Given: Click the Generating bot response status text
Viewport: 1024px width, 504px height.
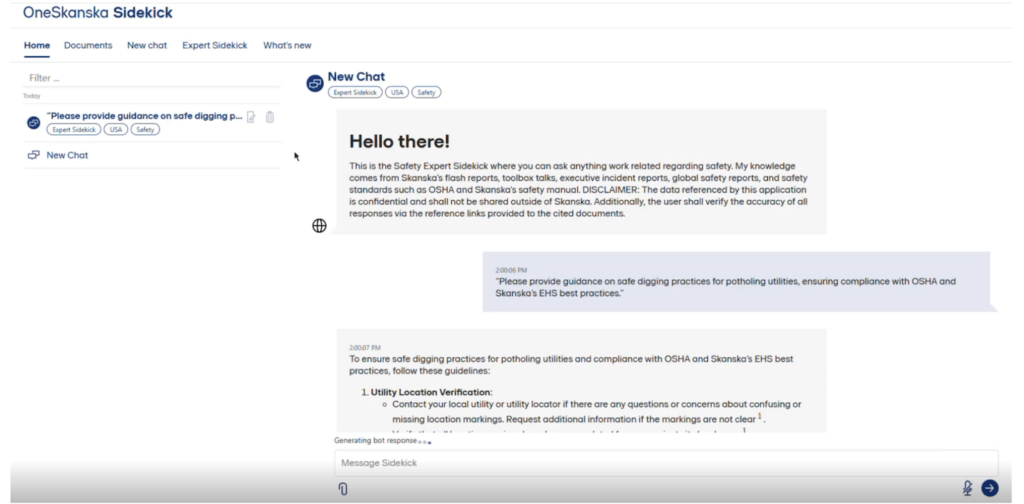Looking at the screenshot, I should tap(376, 441).
